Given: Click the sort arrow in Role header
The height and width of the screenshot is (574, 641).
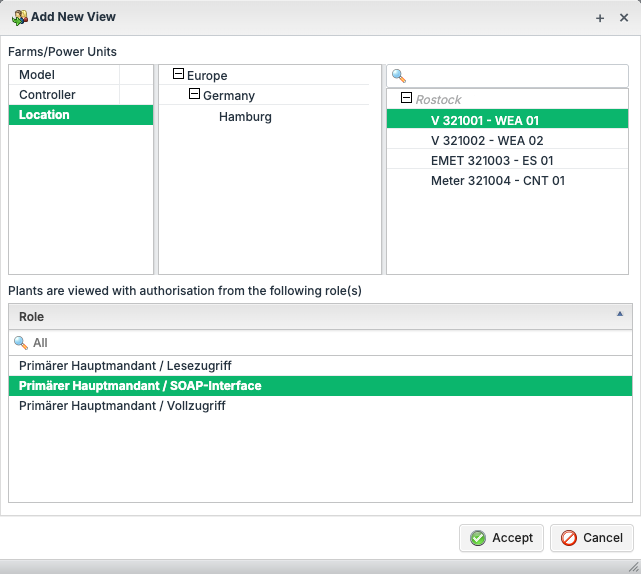Looking at the screenshot, I should pos(619,314).
